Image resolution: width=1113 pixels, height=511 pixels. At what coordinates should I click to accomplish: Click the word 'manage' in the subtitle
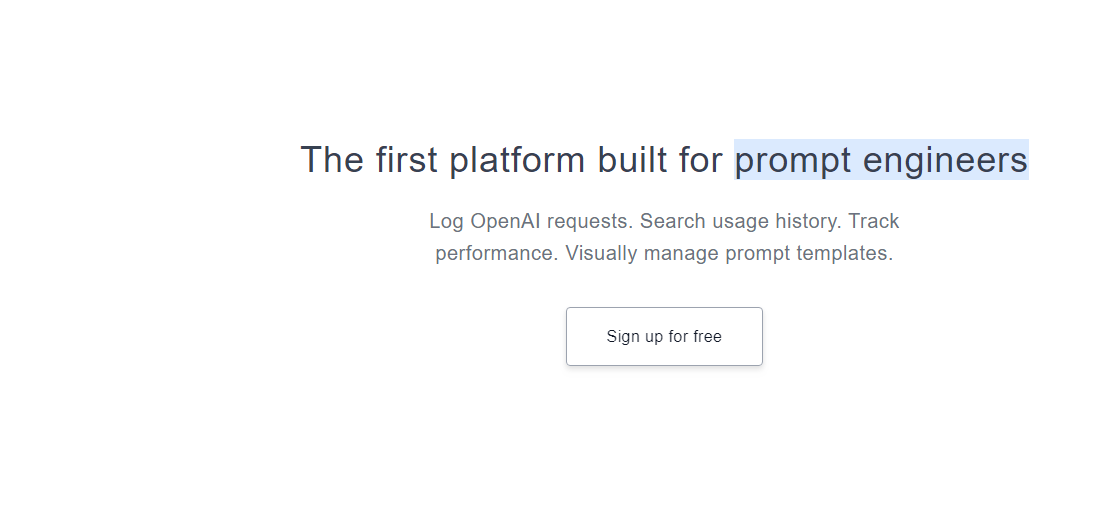coord(681,254)
